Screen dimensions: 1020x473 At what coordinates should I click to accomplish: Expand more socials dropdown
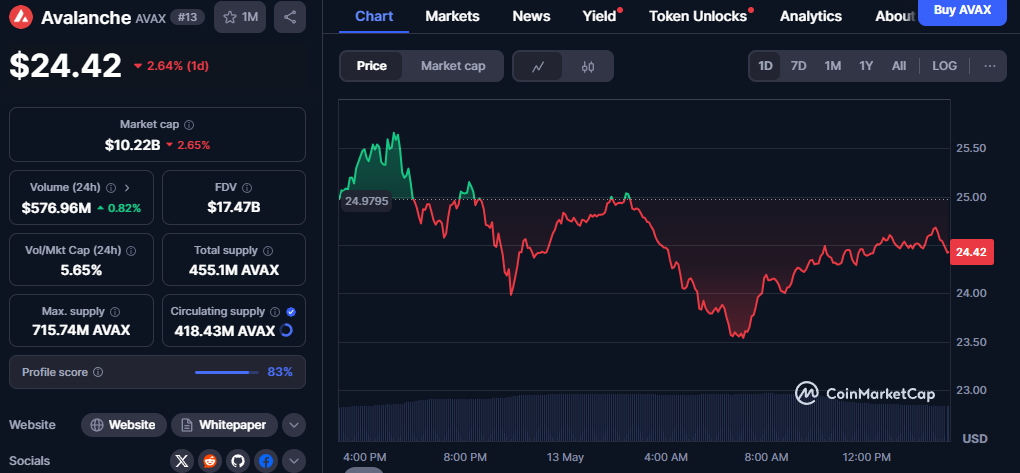293,461
